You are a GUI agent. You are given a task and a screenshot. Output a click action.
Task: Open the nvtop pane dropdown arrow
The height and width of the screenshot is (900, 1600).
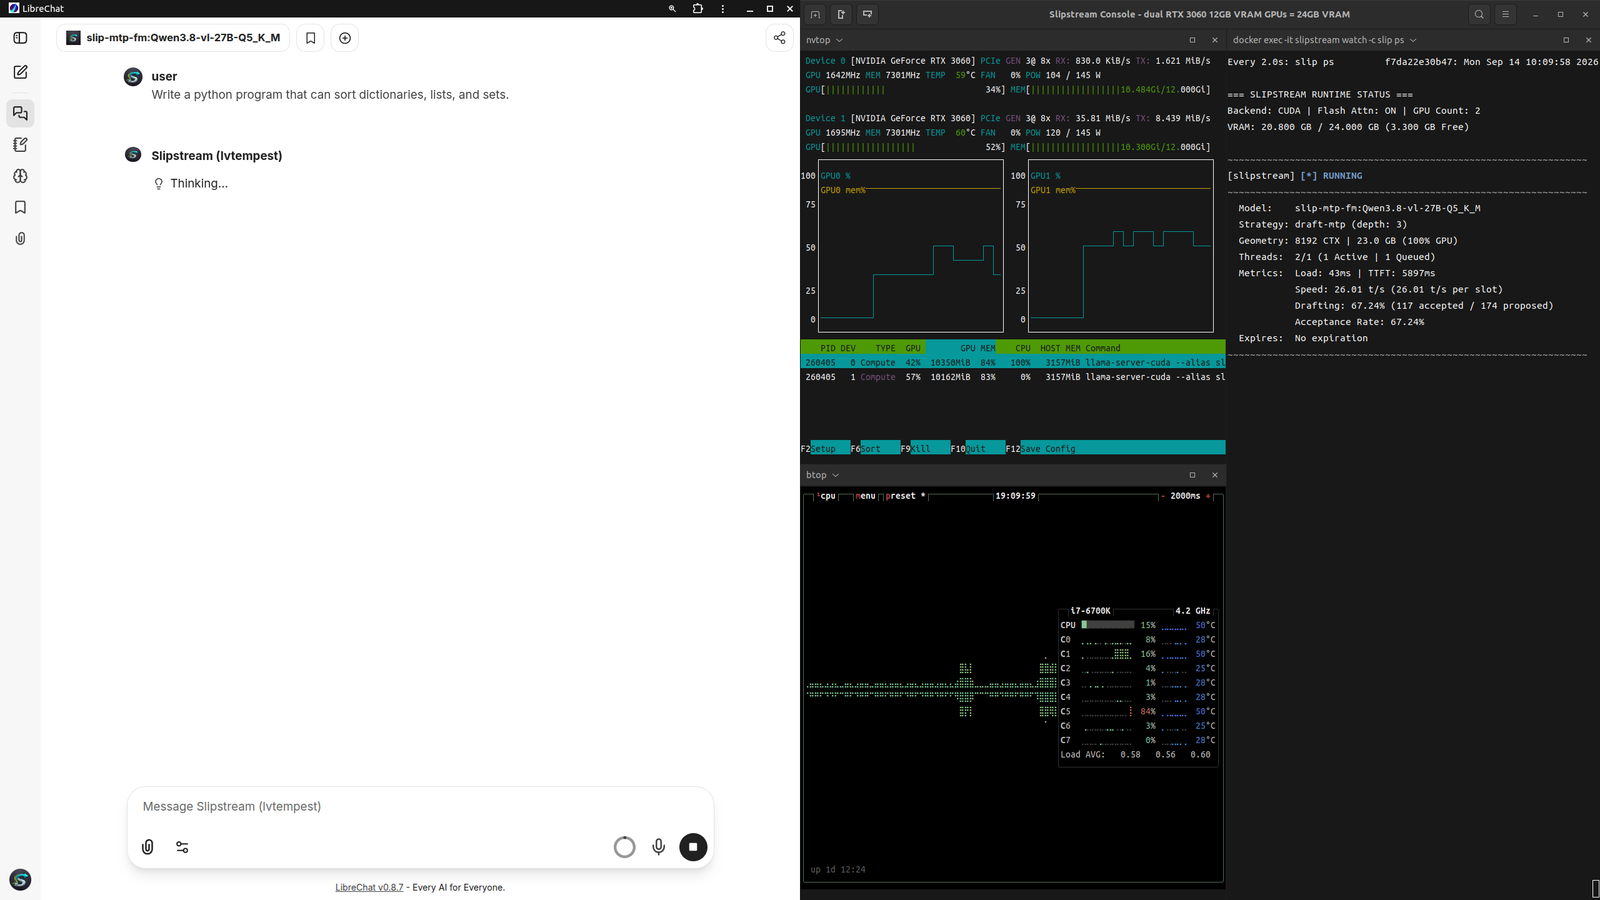tap(839, 40)
